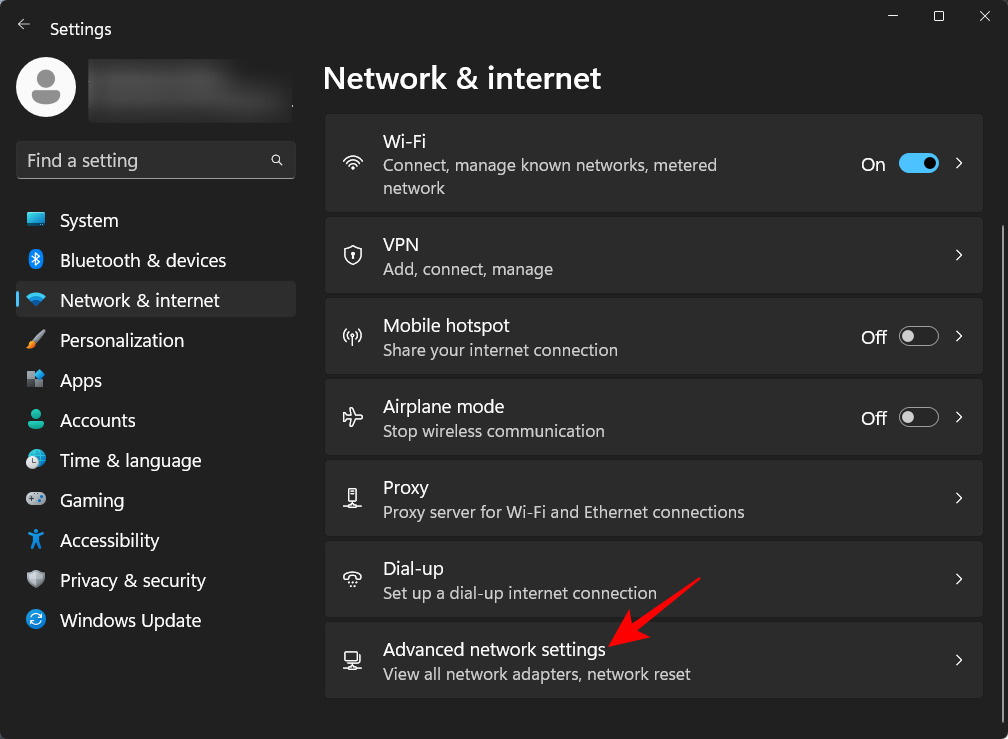
Task: Expand Advanced network settings via its chevron
Action: [x=958, y=660]
